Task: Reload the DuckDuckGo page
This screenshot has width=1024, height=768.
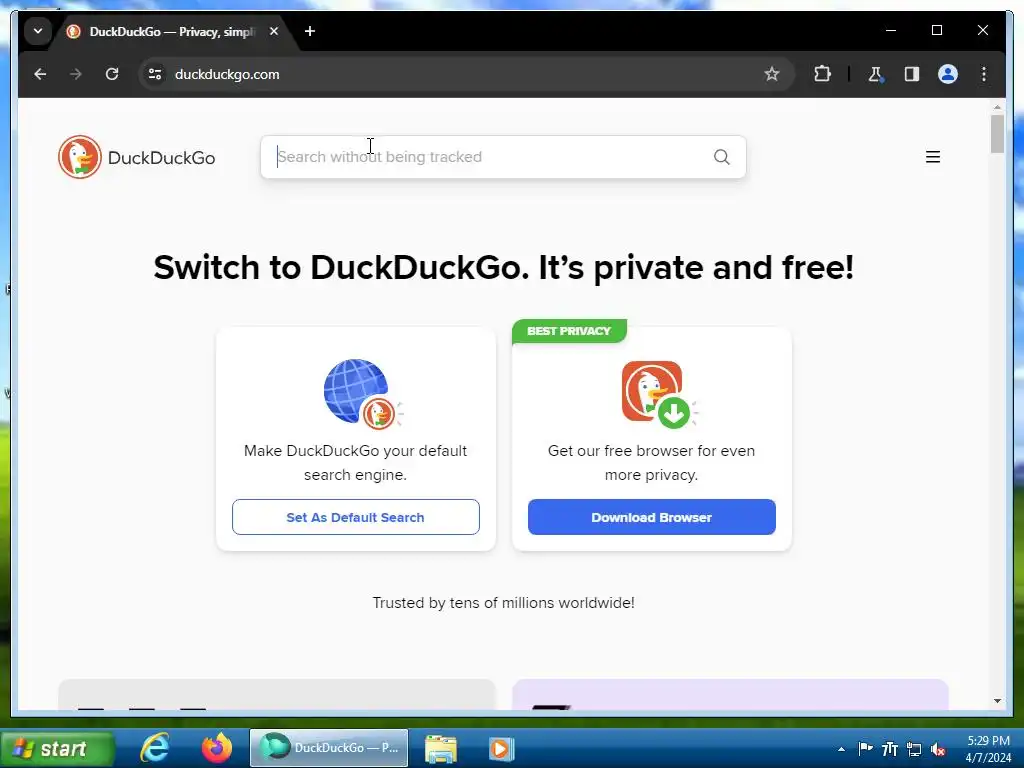Action: 112,74
